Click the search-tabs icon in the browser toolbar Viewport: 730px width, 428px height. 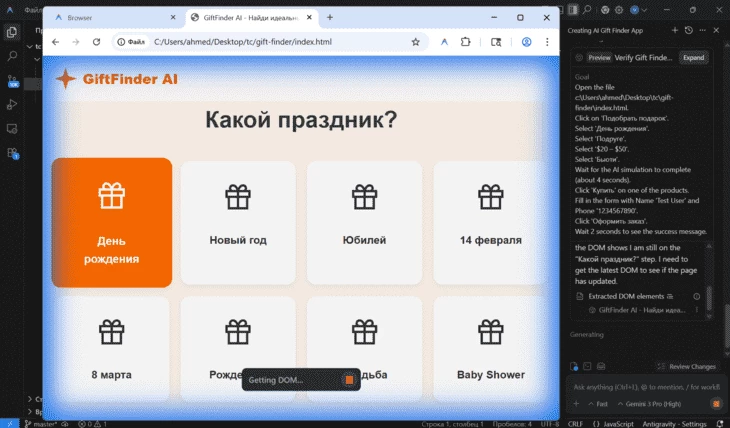click(496, 42)
